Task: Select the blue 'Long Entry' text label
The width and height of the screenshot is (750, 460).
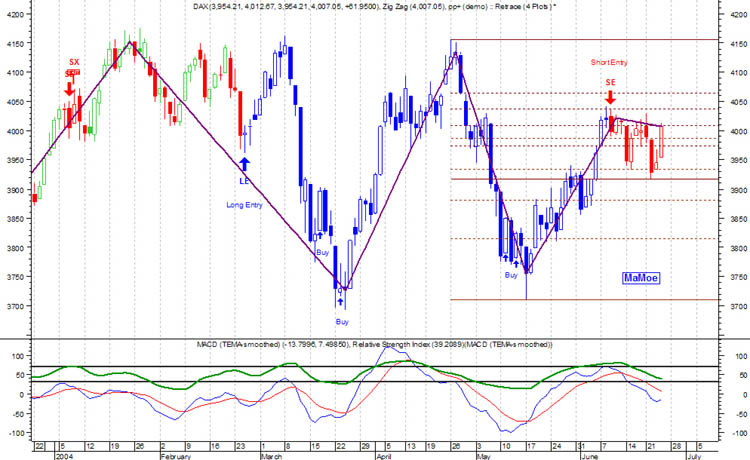Action: pyautogui.click(x=244, y=205)
